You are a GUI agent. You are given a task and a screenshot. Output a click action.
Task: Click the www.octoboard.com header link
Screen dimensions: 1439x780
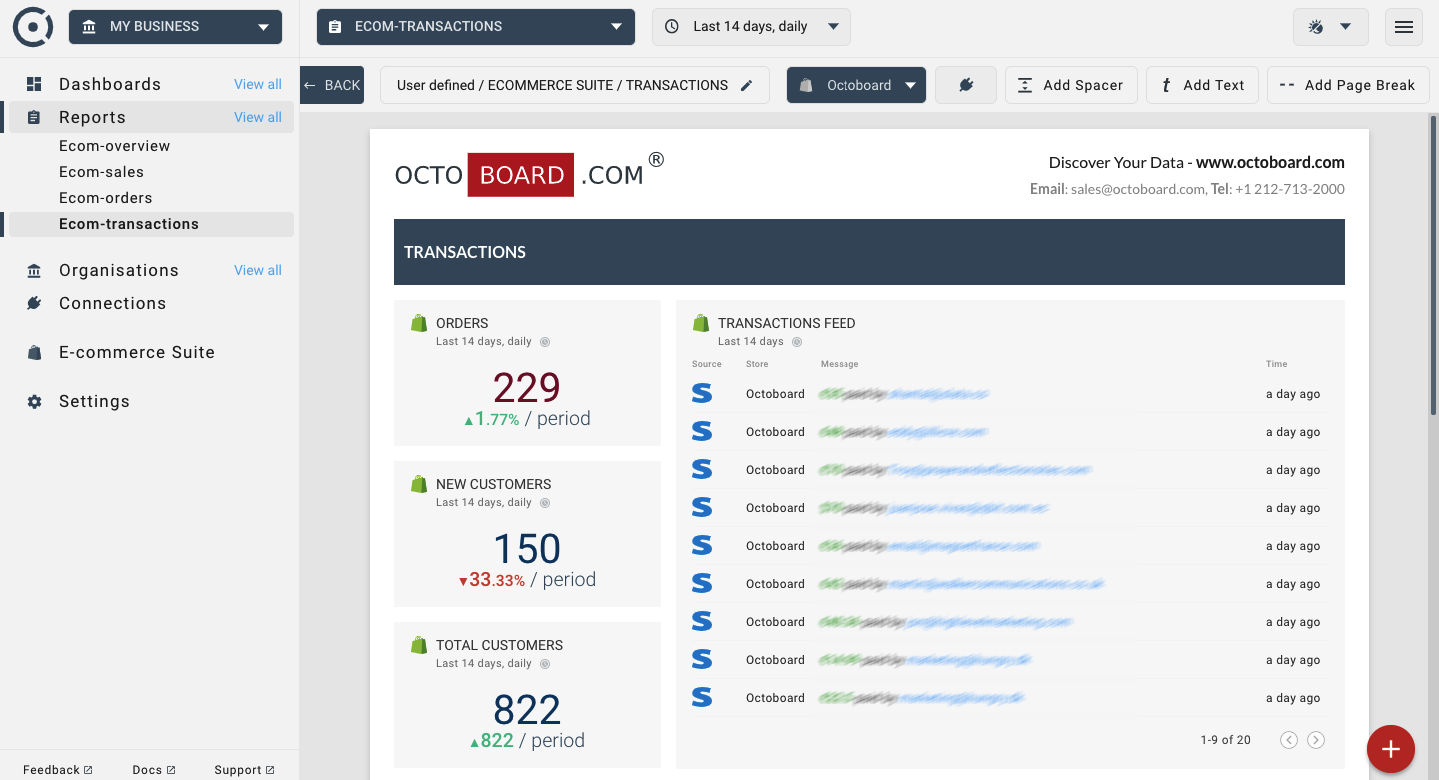coord(1270,162)
